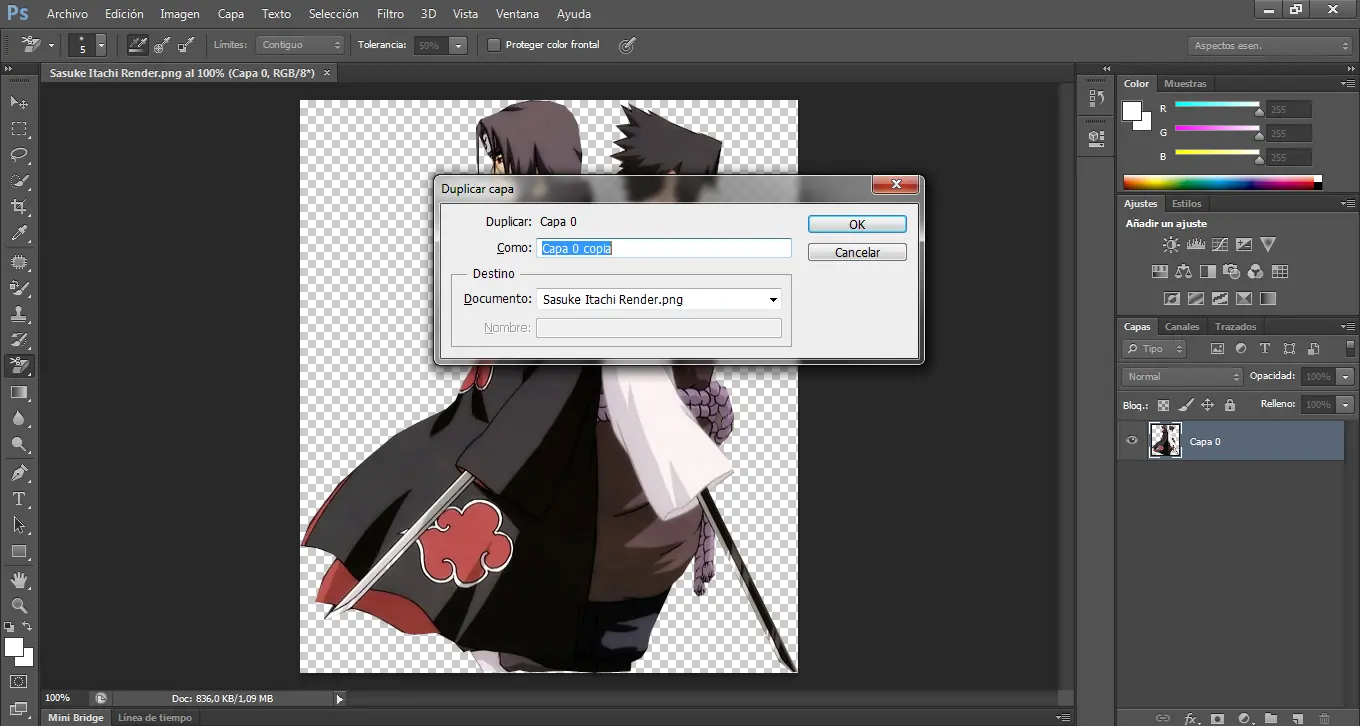The height and width of the screenshot is (726, 1360).
Task: Open the Filtro menu
Action: (x=391, y=14)
